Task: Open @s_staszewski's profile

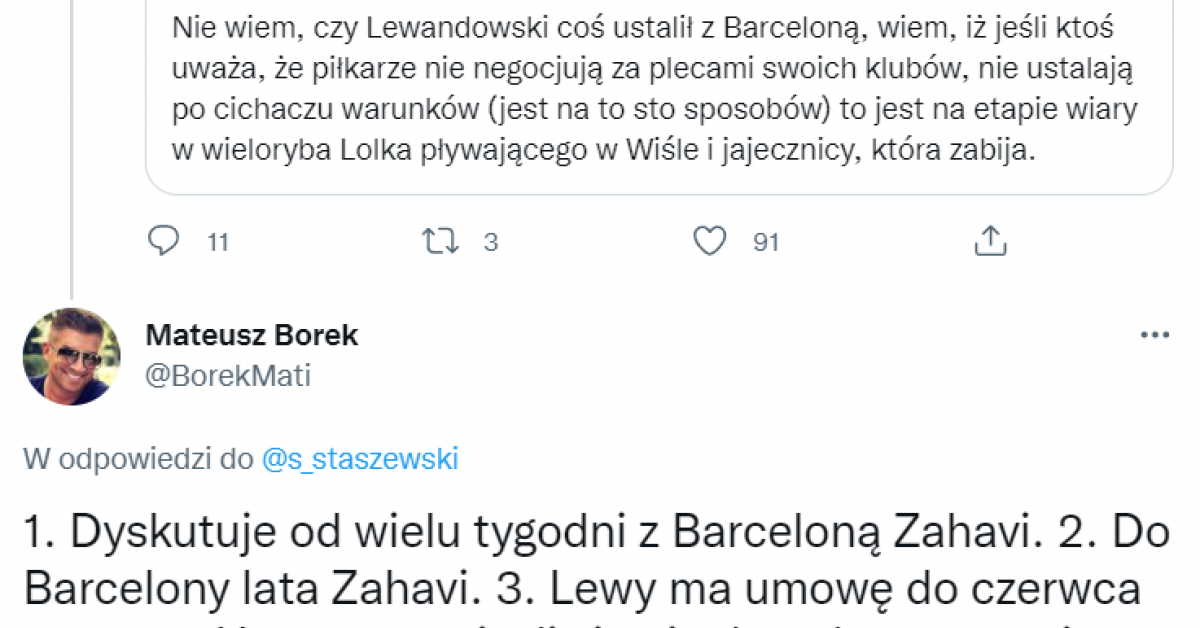Action: tap(361, 456)
